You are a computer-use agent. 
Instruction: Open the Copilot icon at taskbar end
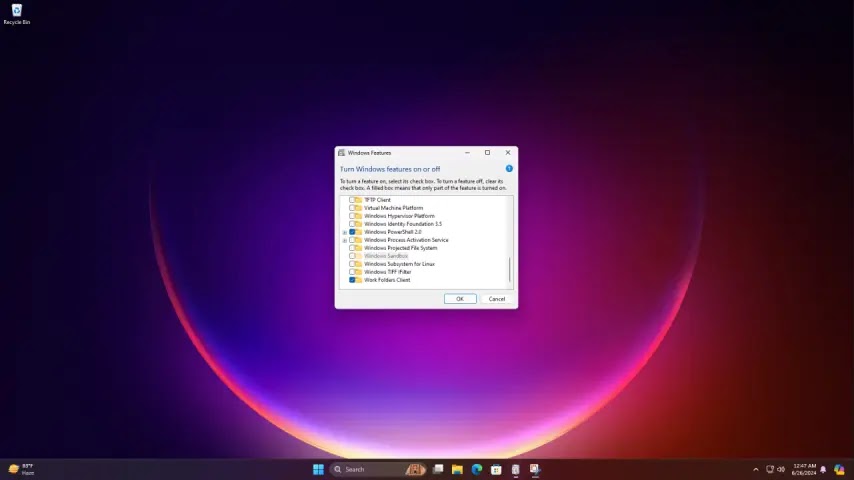[x=839, y=469]
